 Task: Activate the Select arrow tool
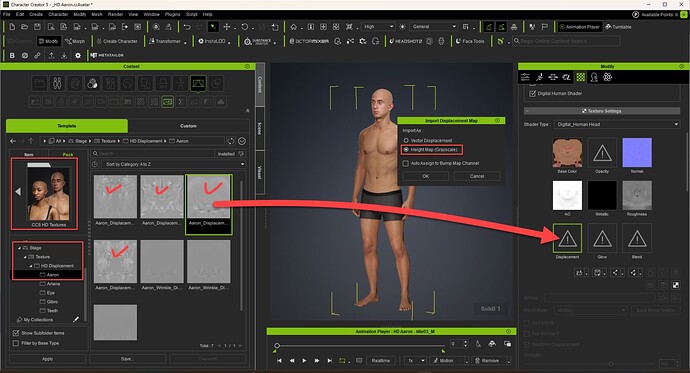tap(213, 27)
